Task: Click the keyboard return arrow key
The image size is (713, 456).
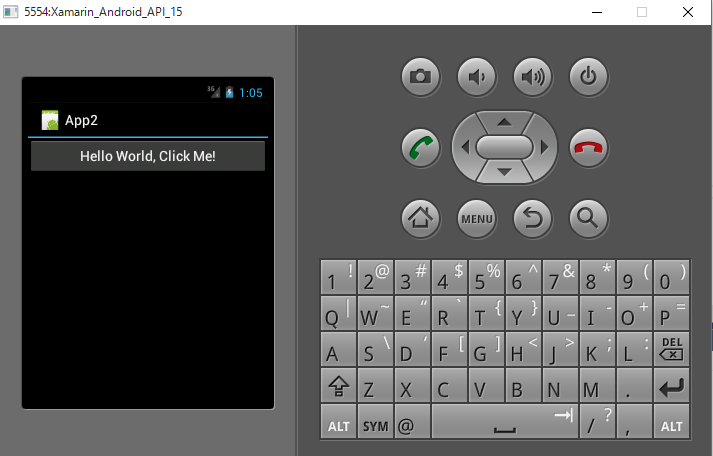Action: click(672, 386)
